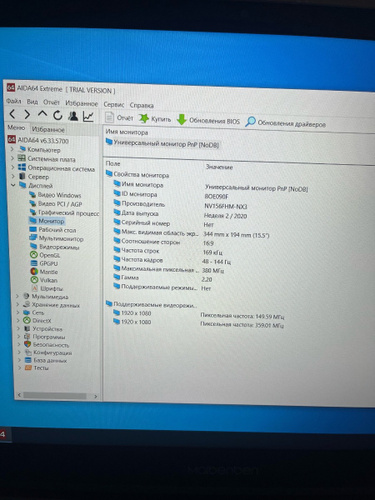Click the Купить buy button
375x500 pixels.
point(155,119)
